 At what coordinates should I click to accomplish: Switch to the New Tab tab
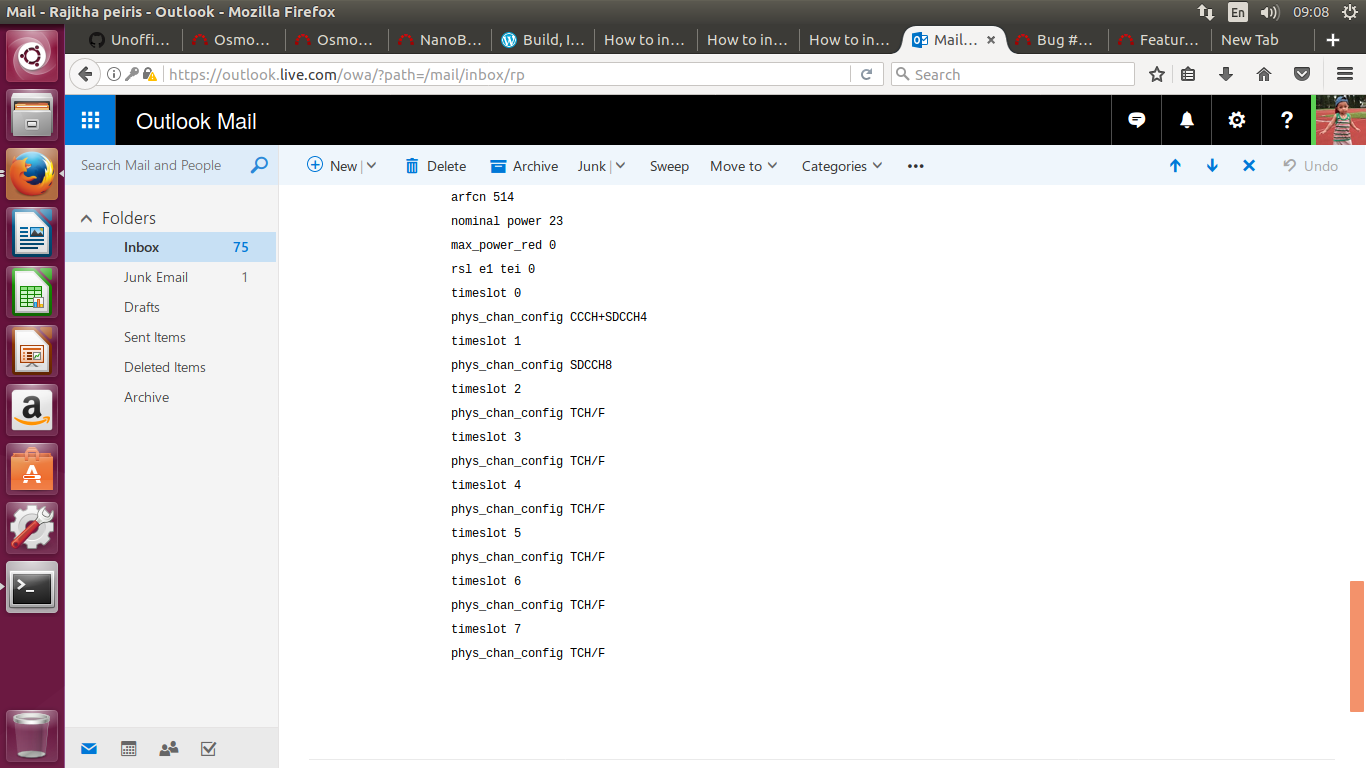(x=1262, y=40)
